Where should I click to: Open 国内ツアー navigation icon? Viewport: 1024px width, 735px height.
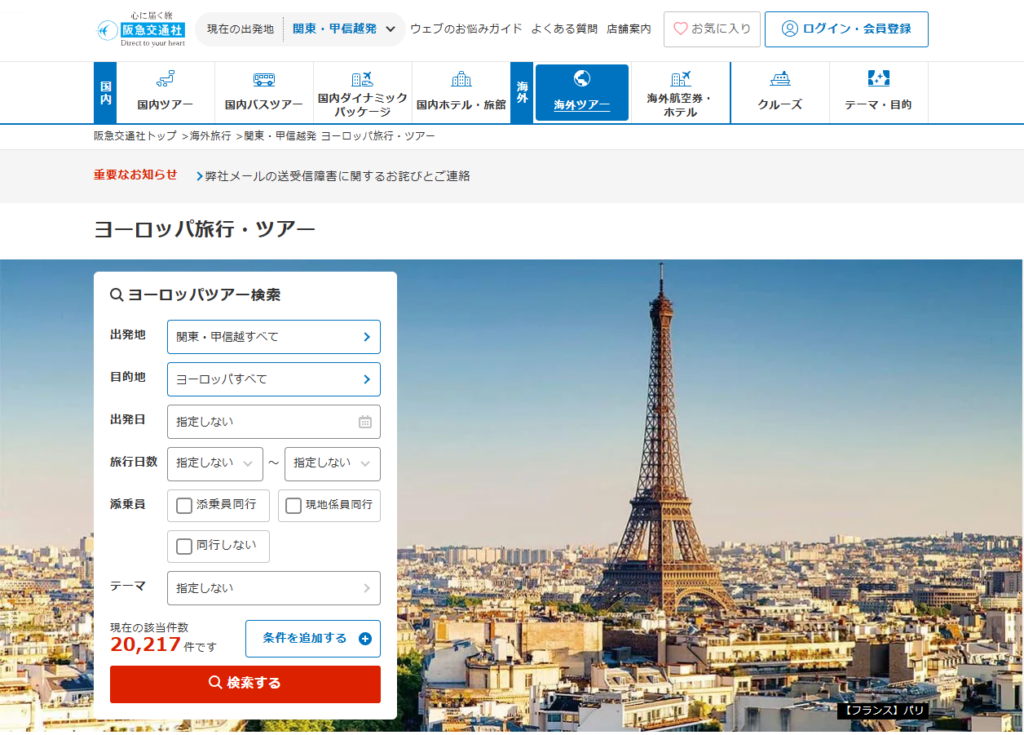(165, 79)
